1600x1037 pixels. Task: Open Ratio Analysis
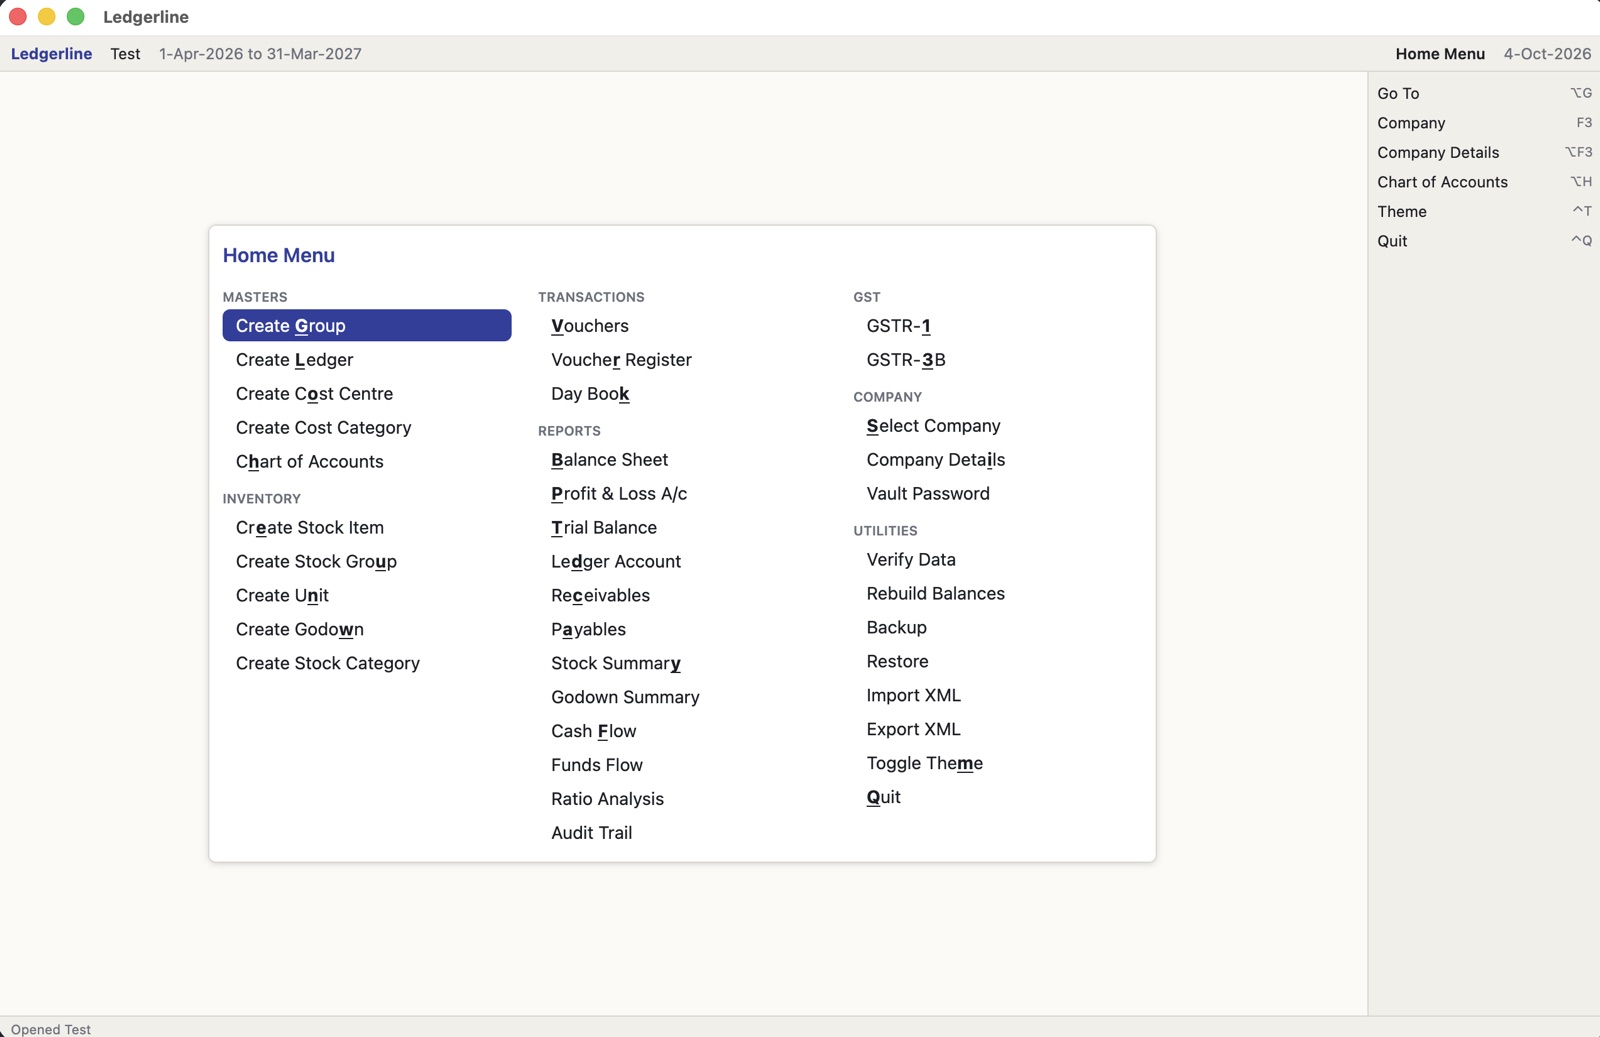point(682,800)
